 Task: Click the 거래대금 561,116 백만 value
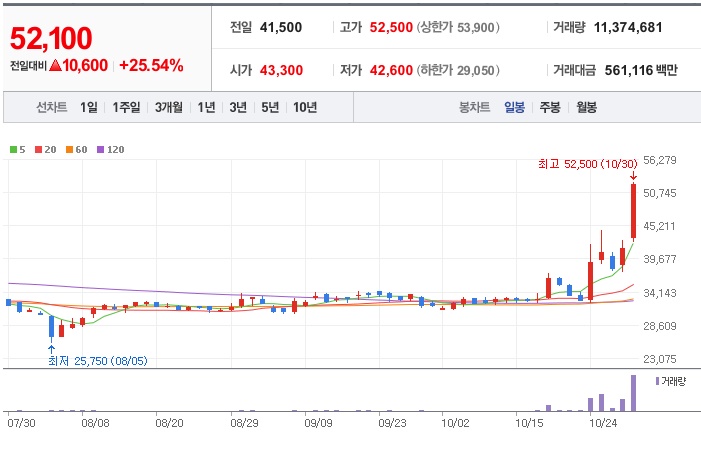tap(641, 70)
